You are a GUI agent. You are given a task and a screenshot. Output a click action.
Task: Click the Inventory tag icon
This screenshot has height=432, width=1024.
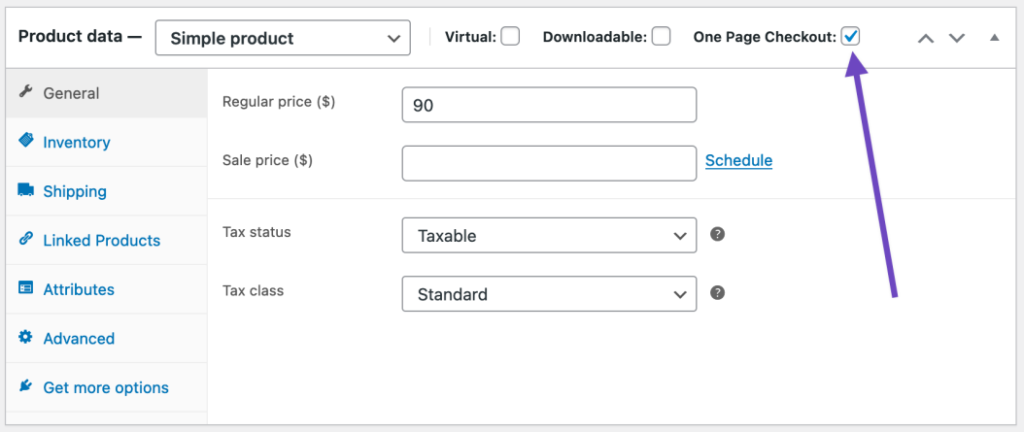[x=26, y=142]
